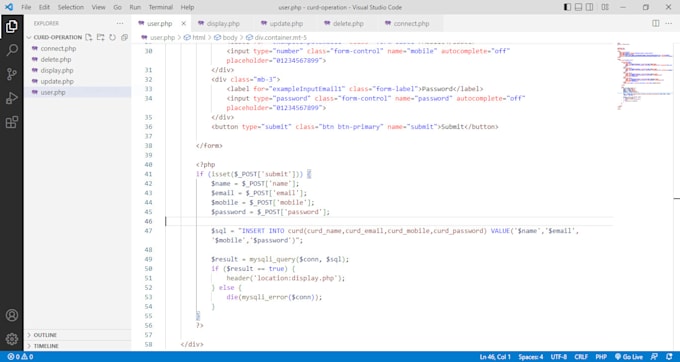Click New Folder icon in explorer header
This screenshot has width=680, height=362.
tap(101, 37)
